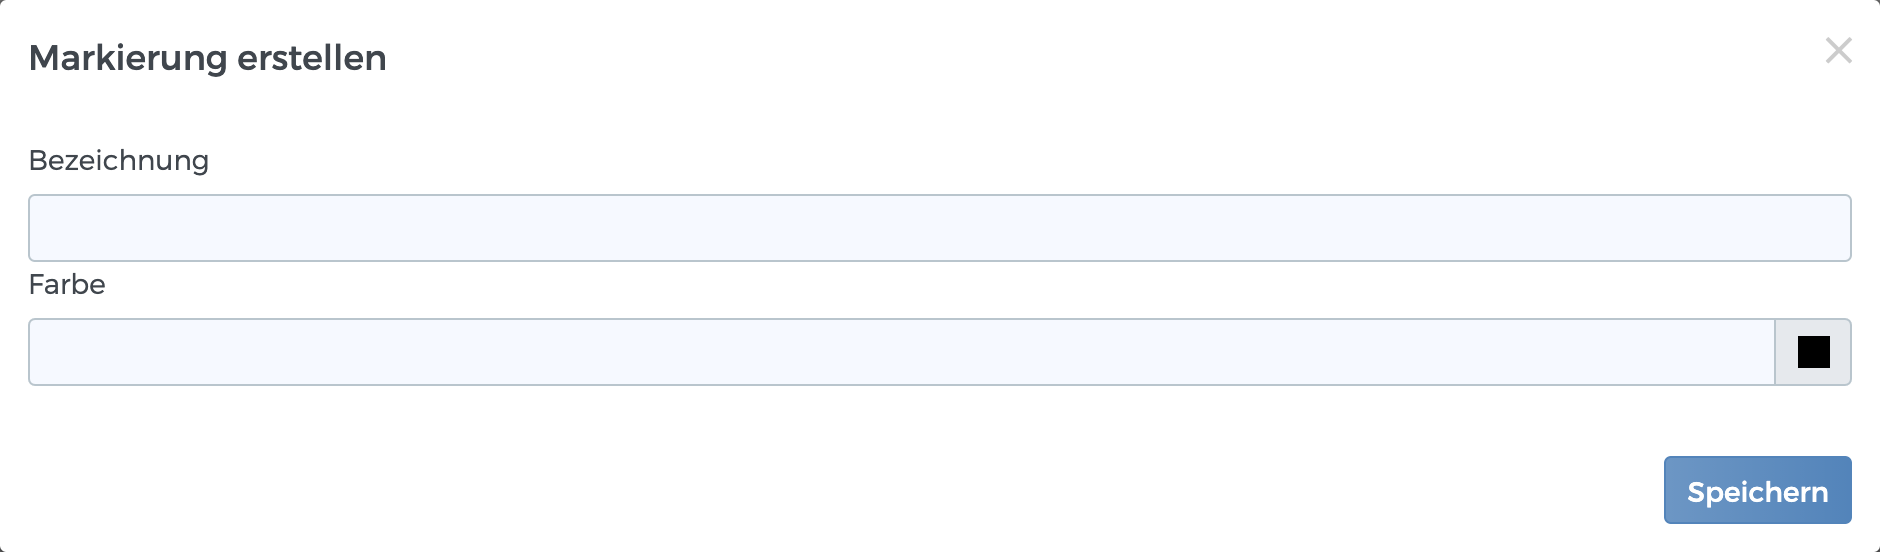Screen dimensions: 1880x552
Task: Save the new Markierung
Action: point(1757,491)
